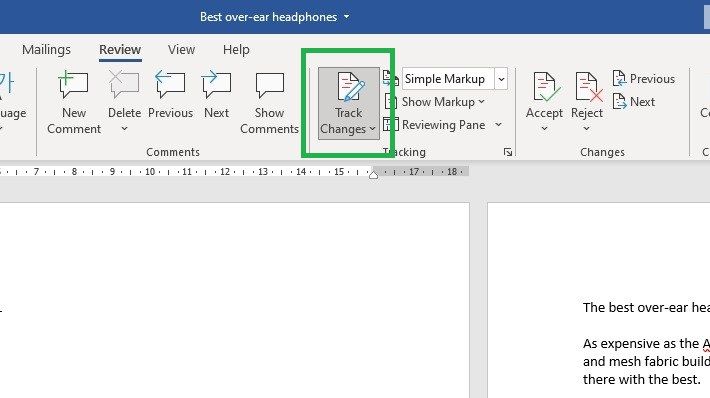Open the Accept dropdown arrow

544,129
